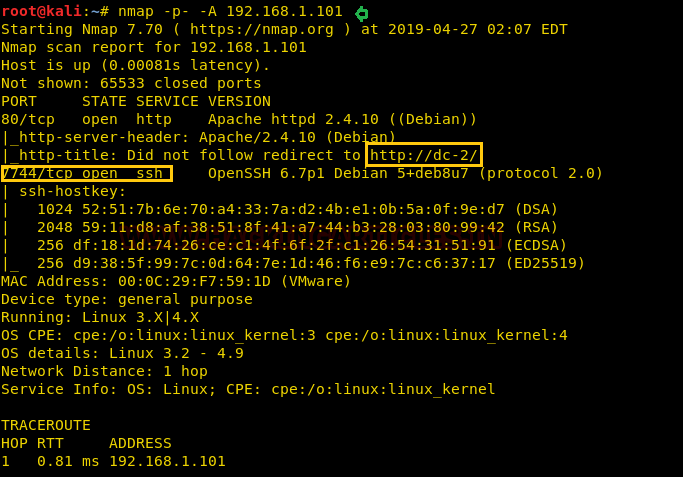Click the traceroute hop address 192.168.1.101
This screenshot has height=477, width=683.
(167, 461)
